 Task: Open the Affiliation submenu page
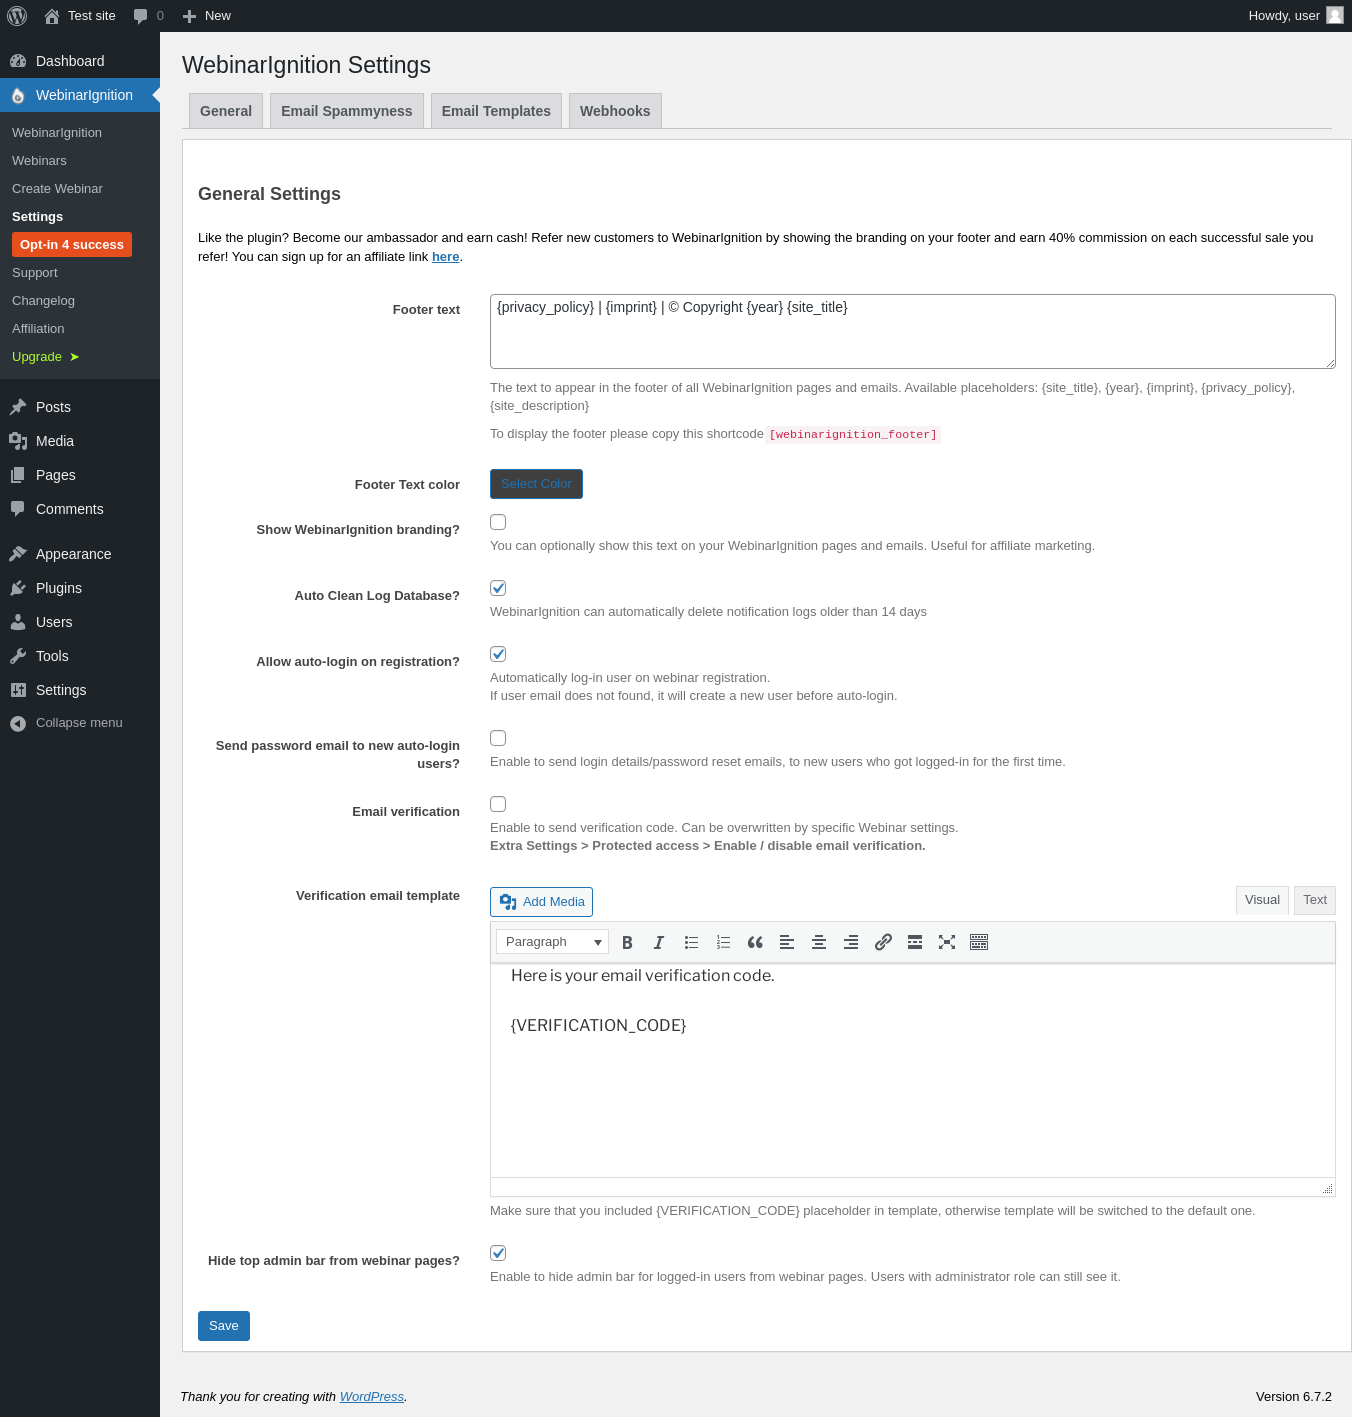coord(38,329)
